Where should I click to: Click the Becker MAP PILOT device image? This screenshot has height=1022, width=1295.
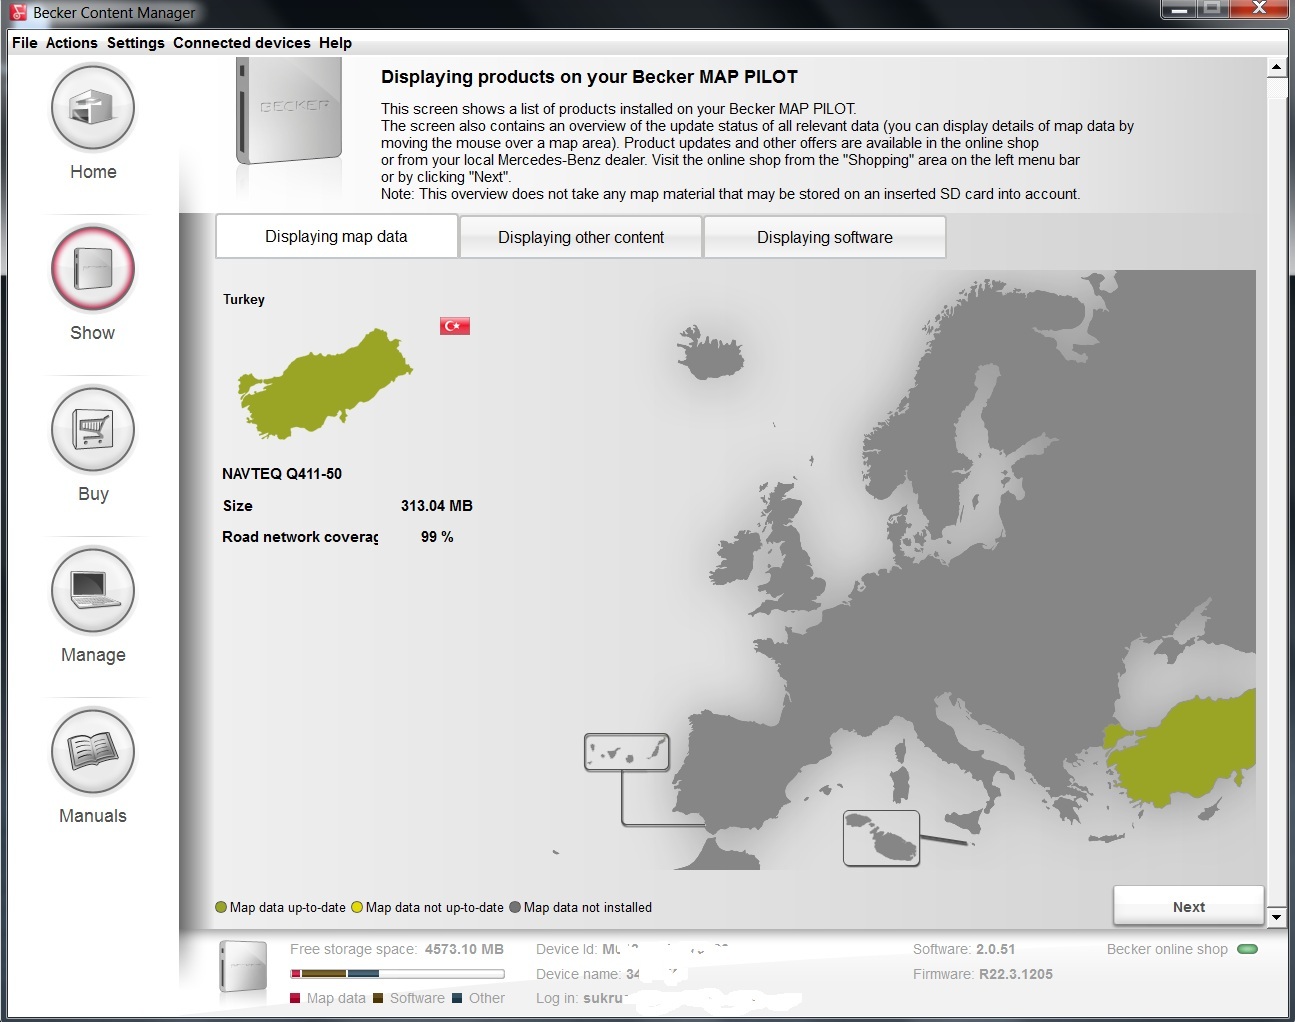tap(289, 111)
